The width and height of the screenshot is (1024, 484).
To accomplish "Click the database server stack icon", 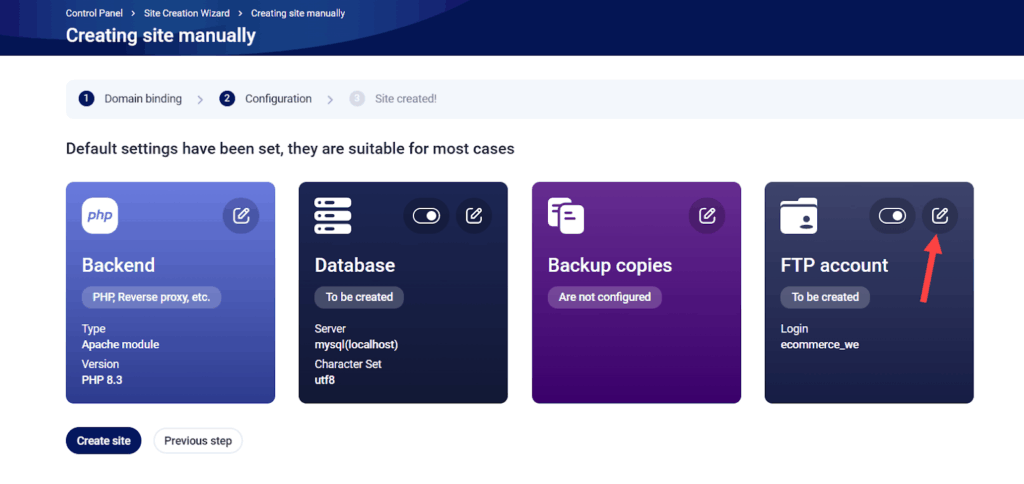I will [332, 215].
